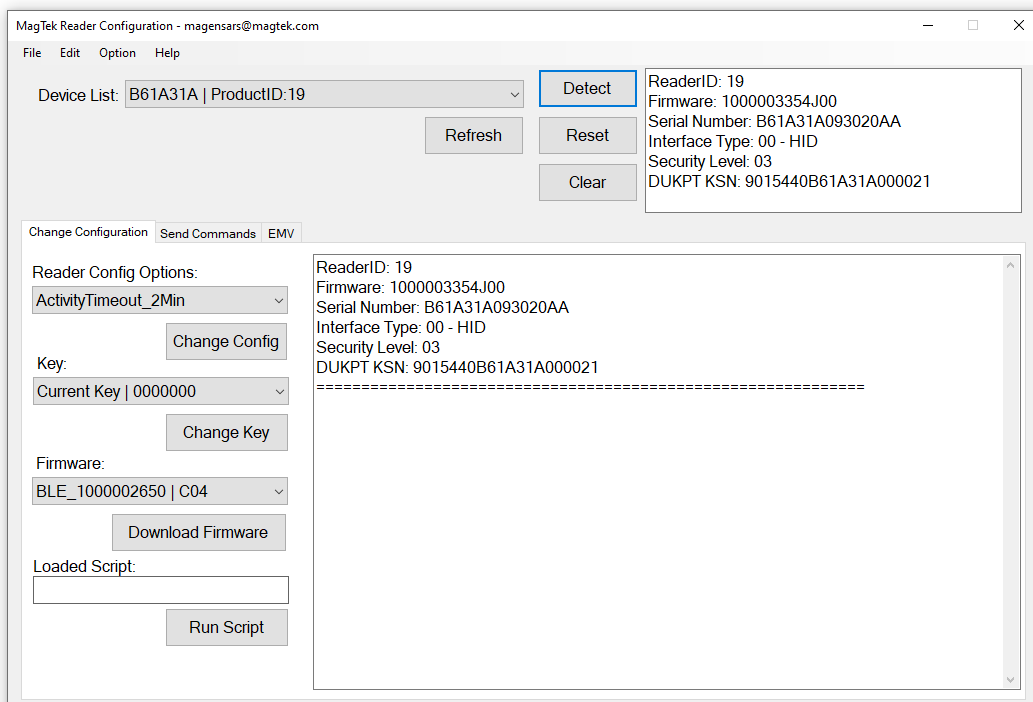Click inside the Loaded Script field

click(x=160, y=590)
